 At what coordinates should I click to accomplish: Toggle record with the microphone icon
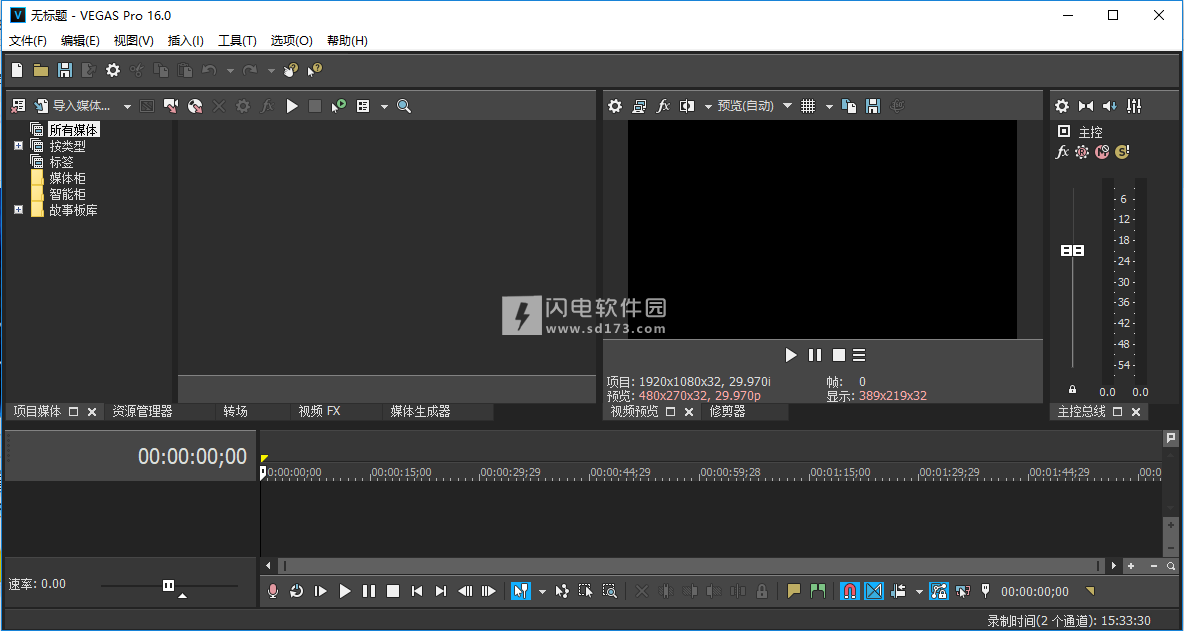pos(273,591)
